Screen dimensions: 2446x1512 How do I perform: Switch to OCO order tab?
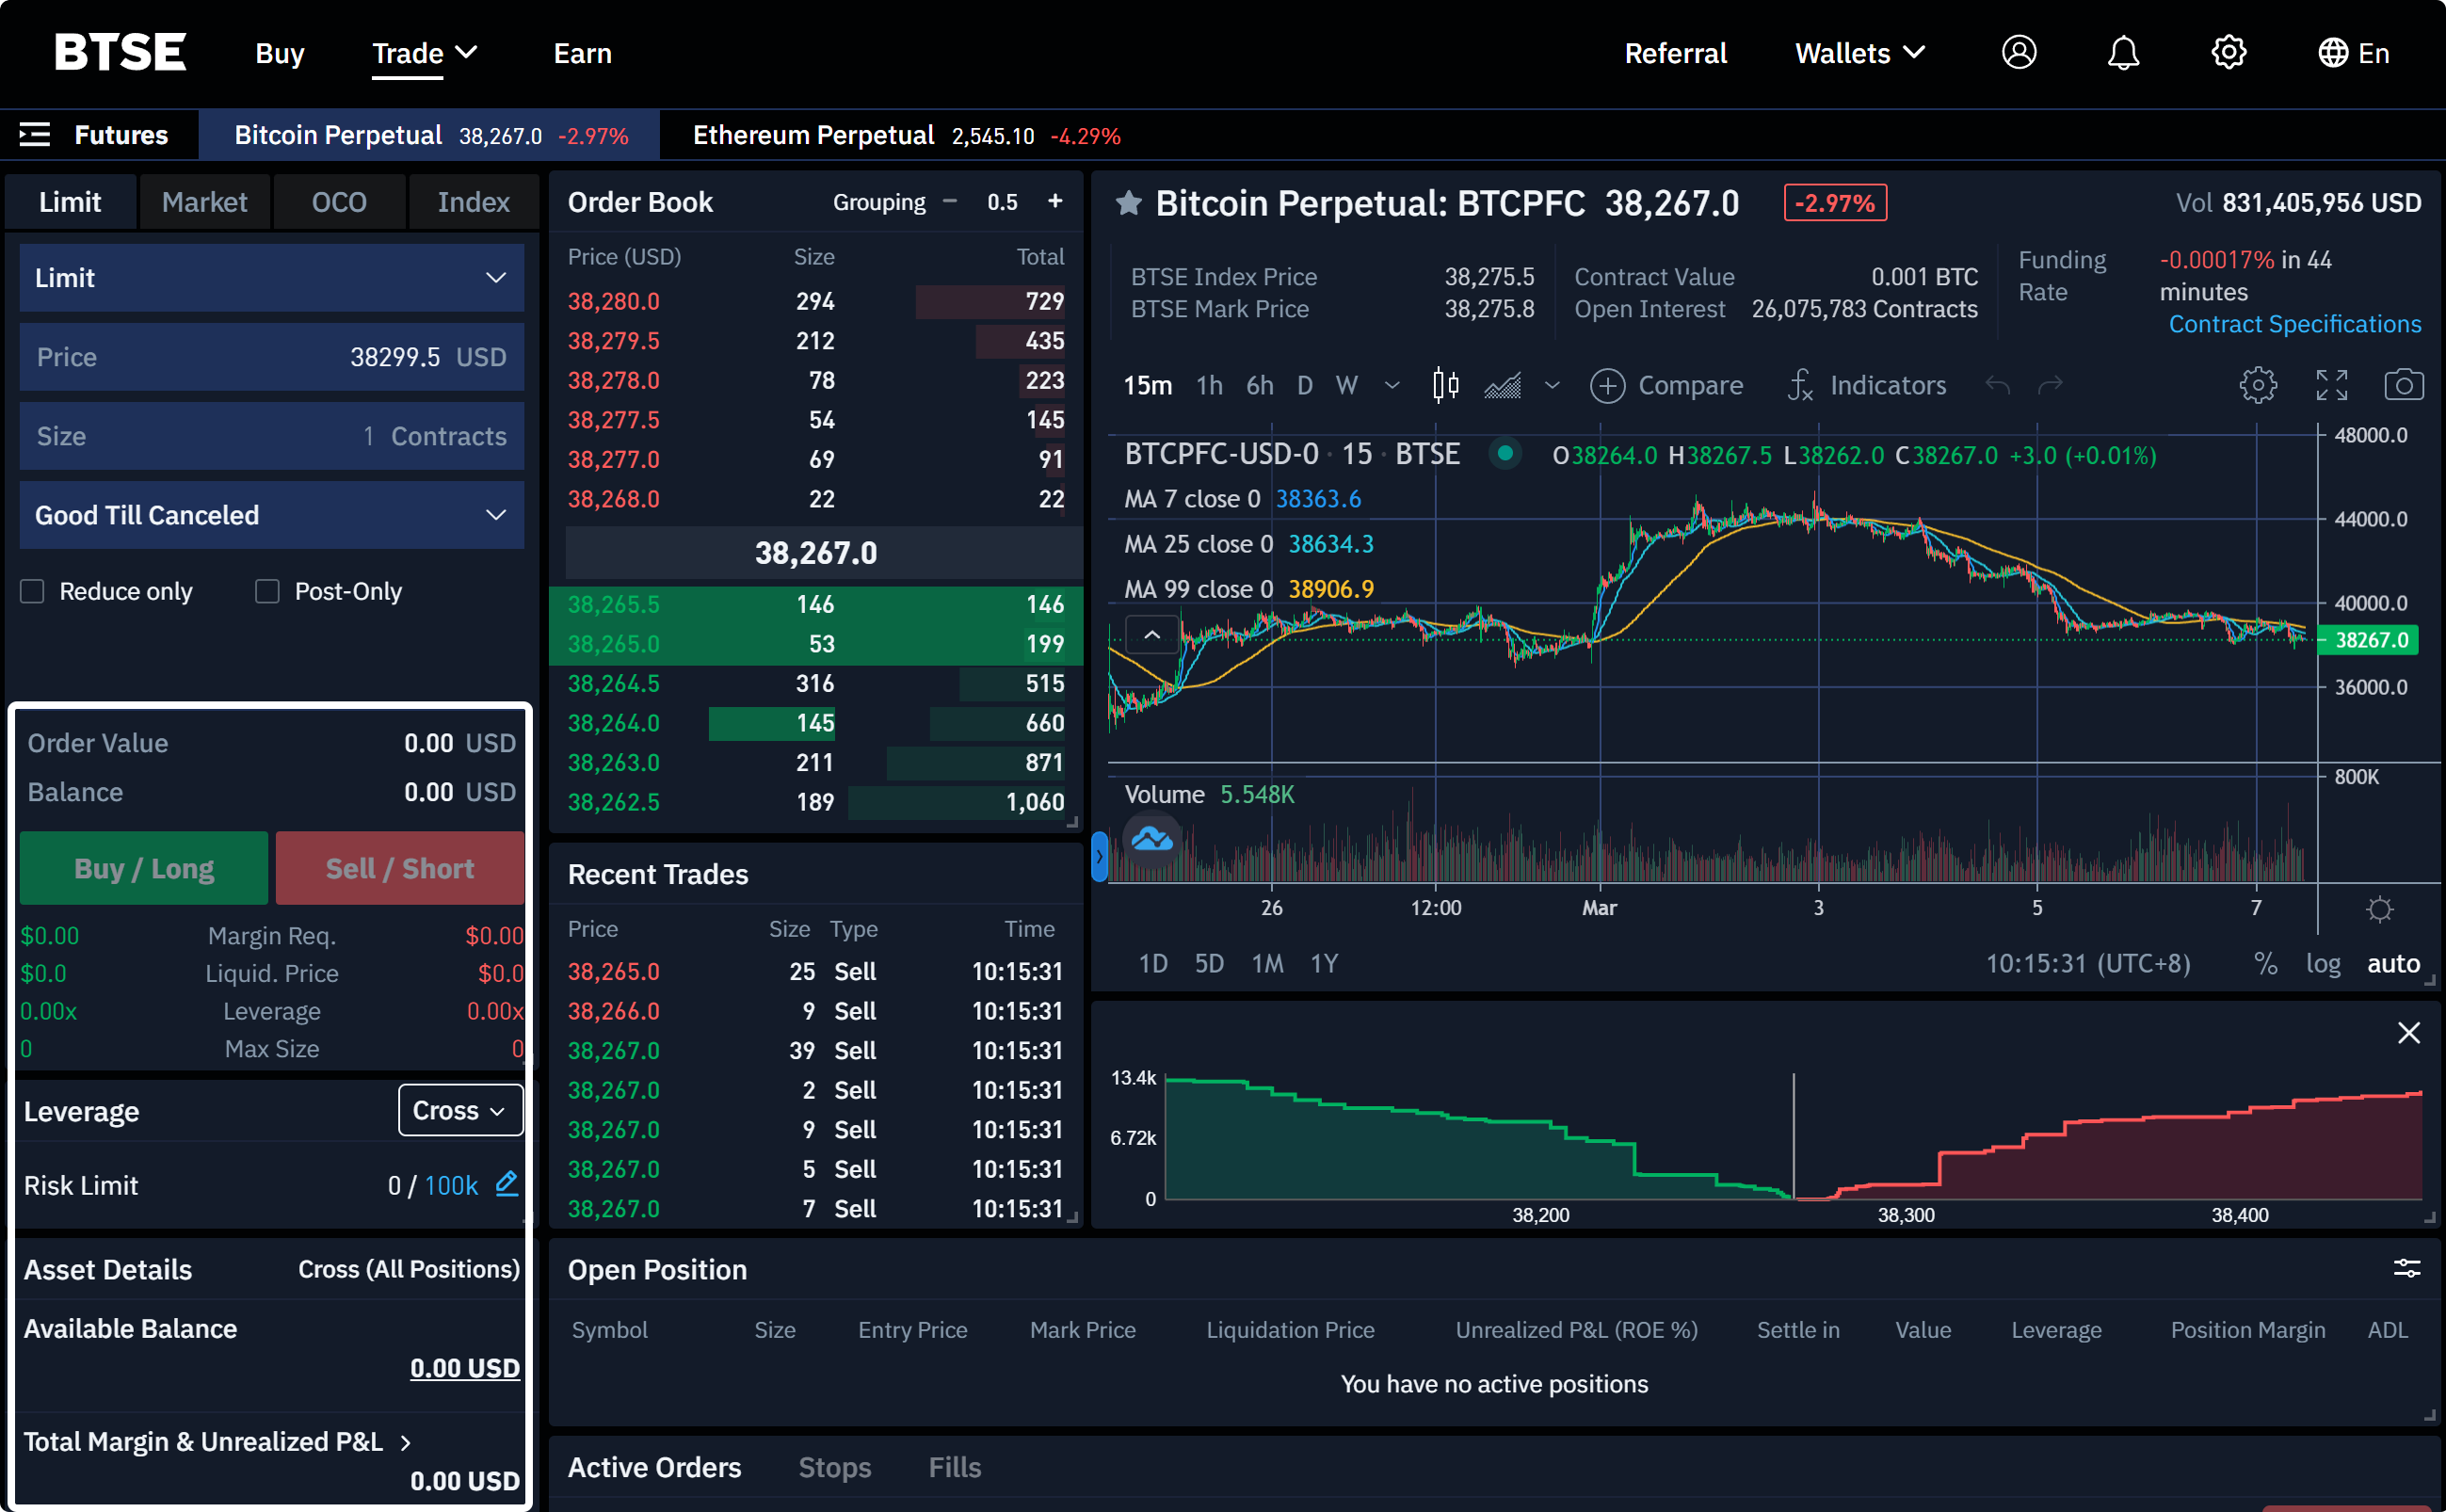point(339,202)
